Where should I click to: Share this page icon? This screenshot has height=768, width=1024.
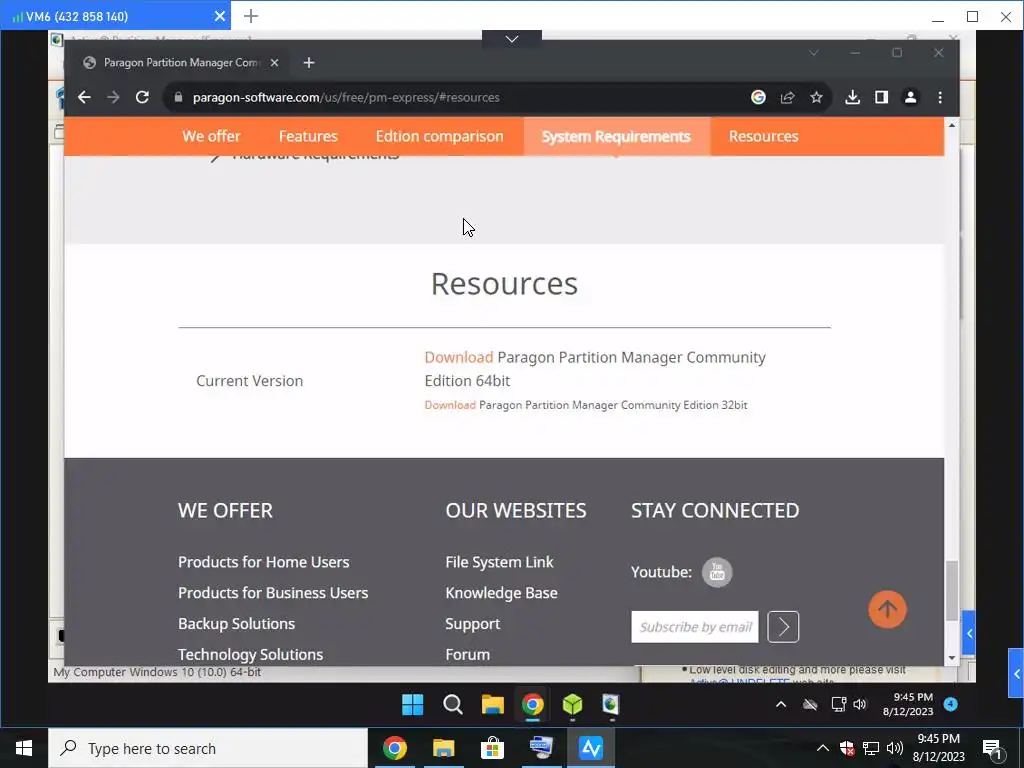787,97
